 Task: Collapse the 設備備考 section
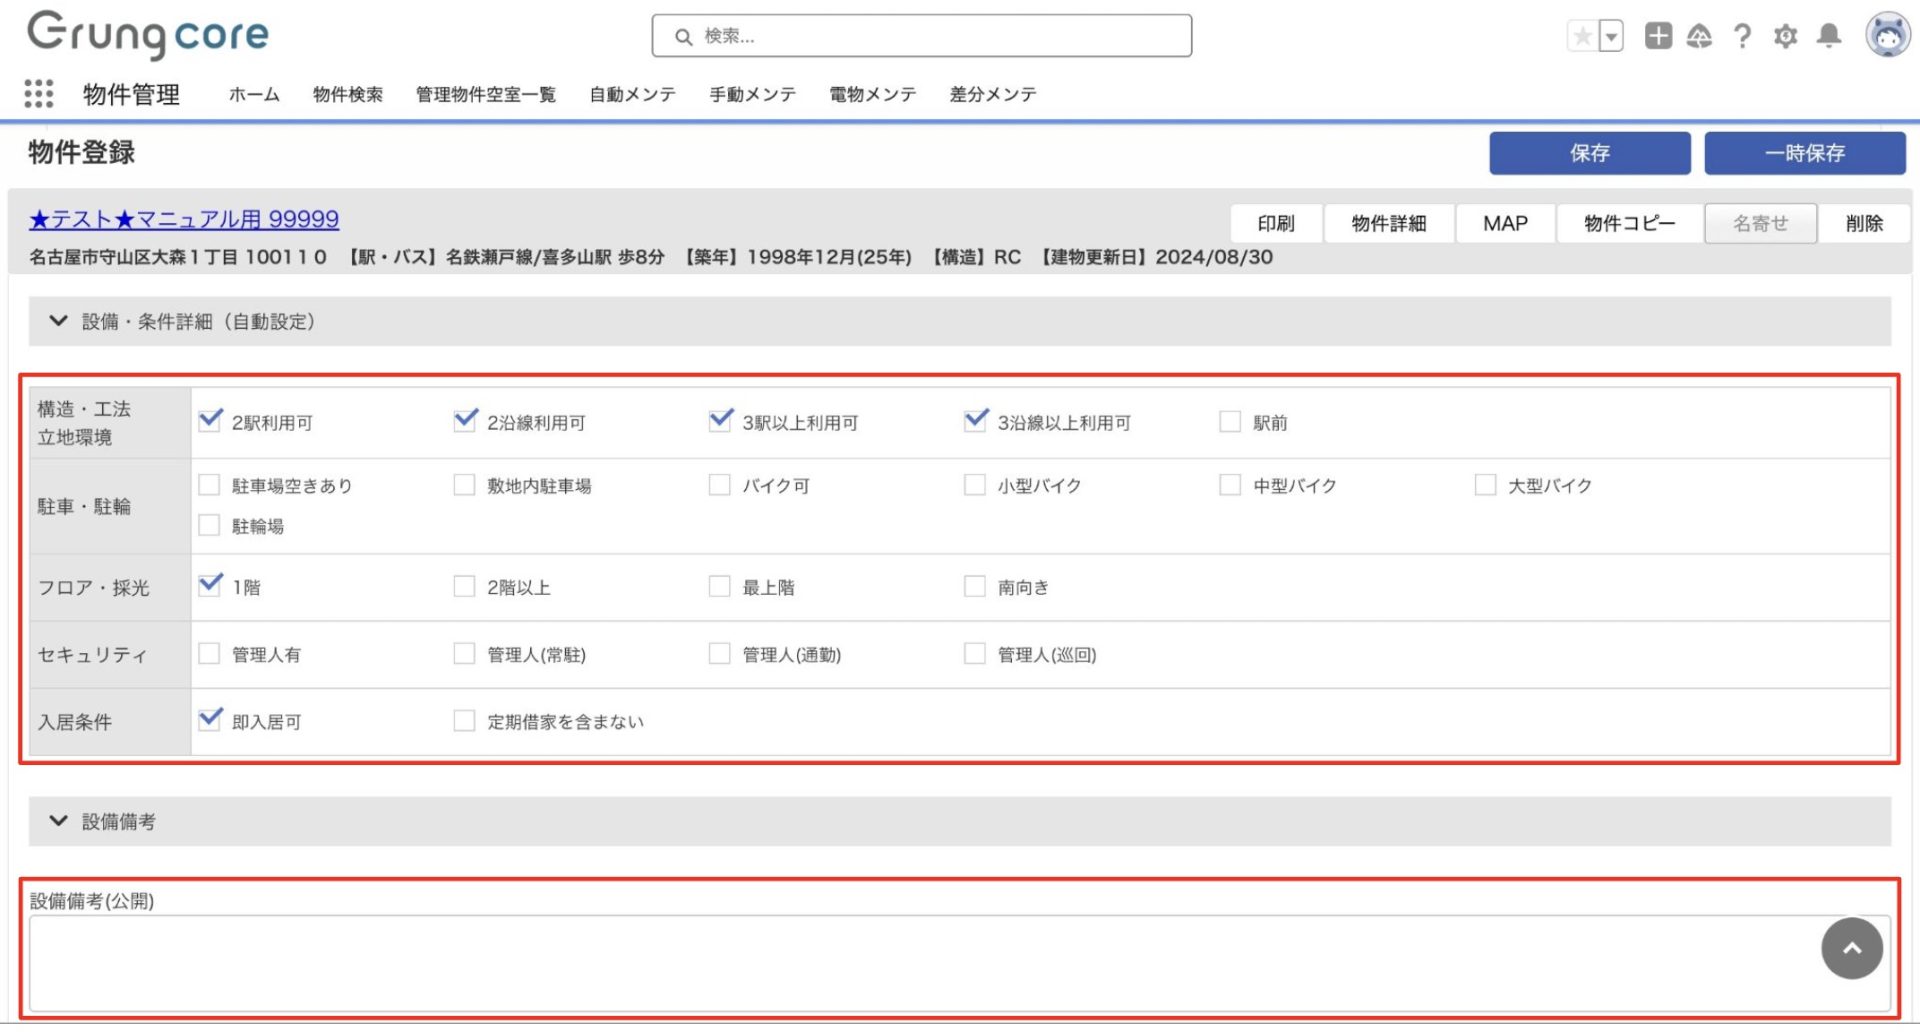(59, 821)
